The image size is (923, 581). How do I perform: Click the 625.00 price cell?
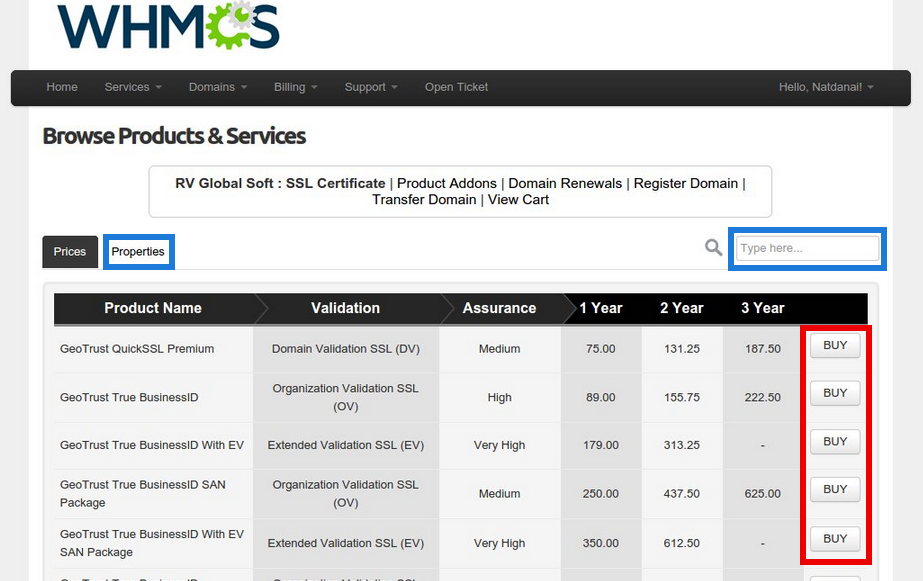point(762,494)
